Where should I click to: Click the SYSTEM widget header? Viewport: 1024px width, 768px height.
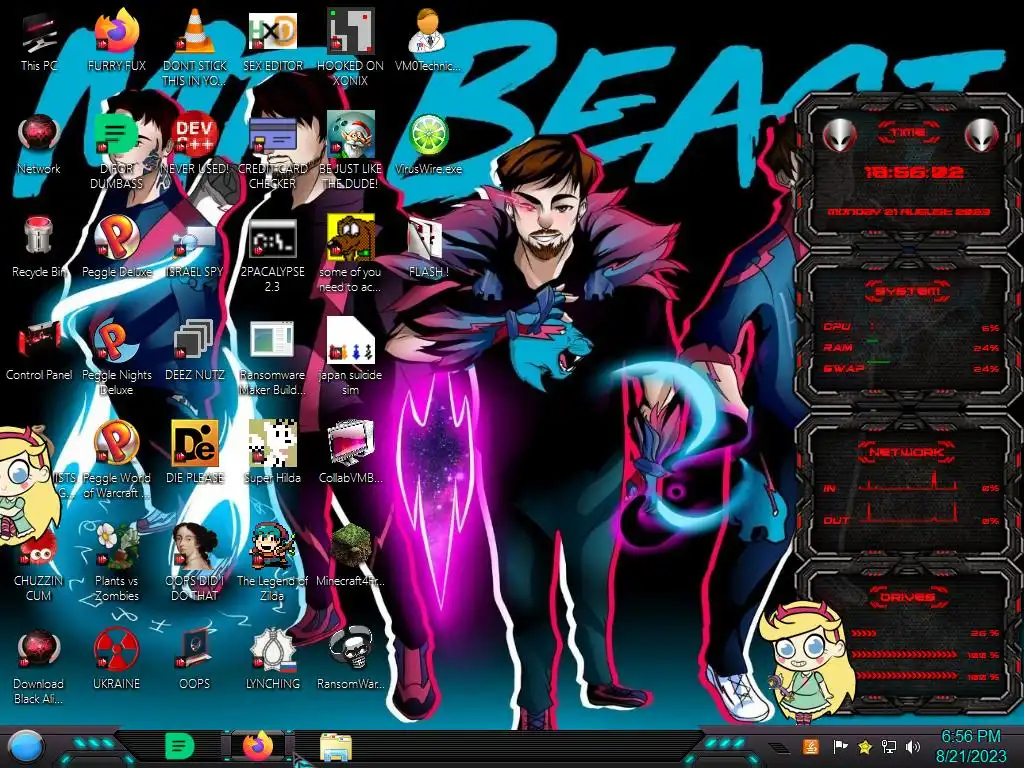pos(908,290)
